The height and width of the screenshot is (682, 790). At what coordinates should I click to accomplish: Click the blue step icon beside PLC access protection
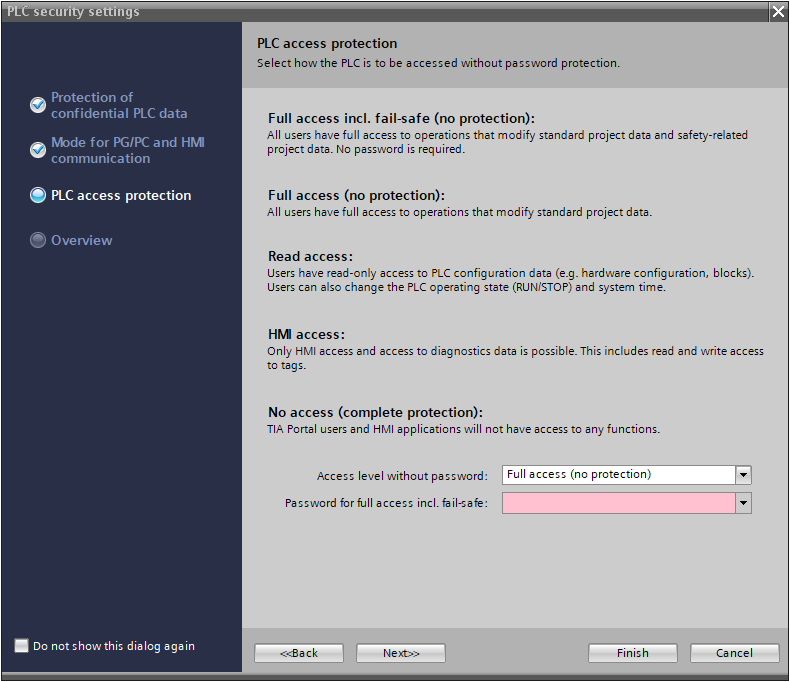38,195
